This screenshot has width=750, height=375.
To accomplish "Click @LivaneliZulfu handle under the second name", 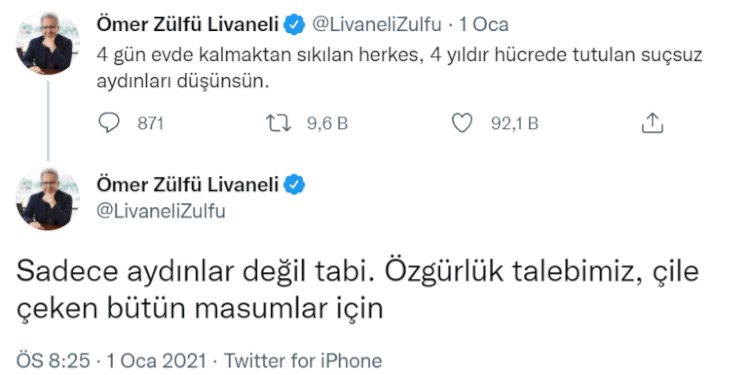I will (x=161, y=211).
